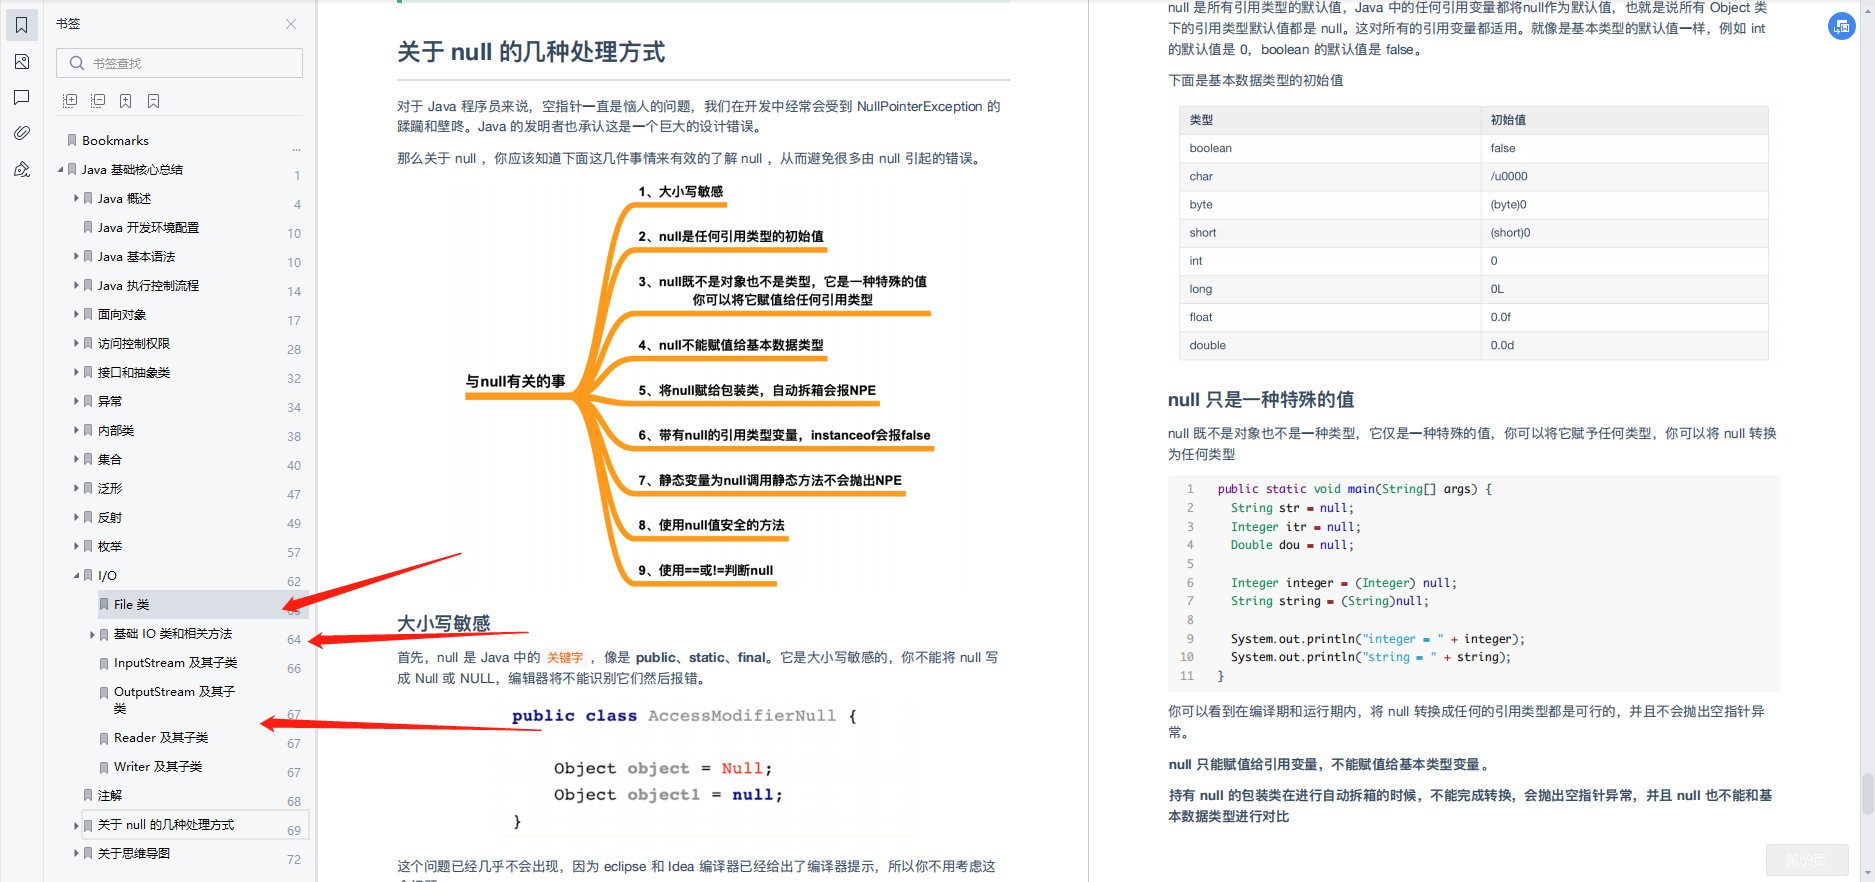The height and width of the screenshot is (882, 1875).
Task: Expand the 访问控制权限 bookmark
Action: (x=76, y=344)
